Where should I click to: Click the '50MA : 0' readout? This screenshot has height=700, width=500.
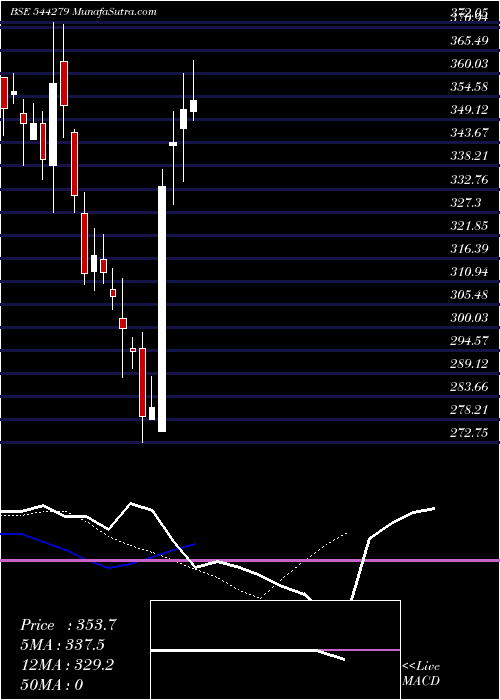pyautogui.click(x=52, y=685)
